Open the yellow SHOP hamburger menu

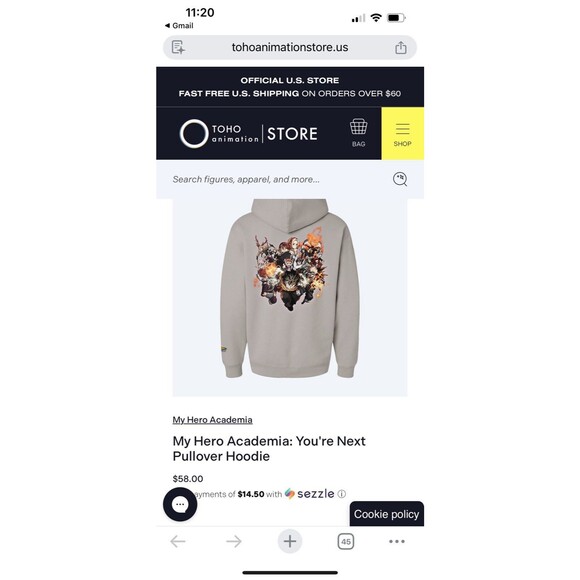coord(402,134)
